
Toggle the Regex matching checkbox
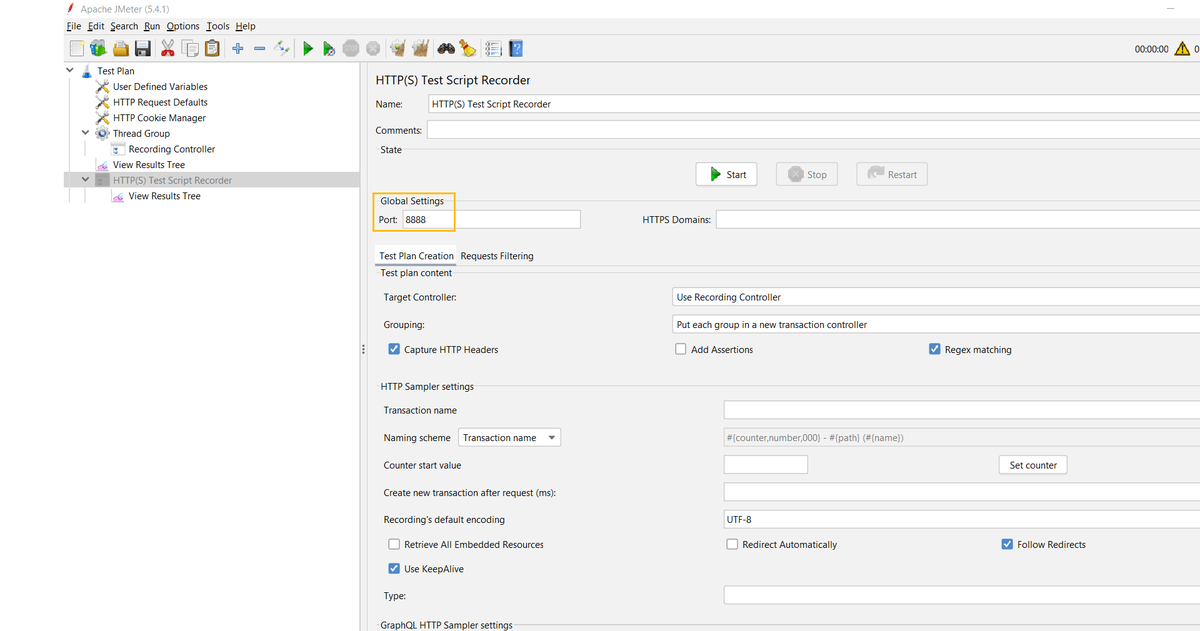(935, 349)
